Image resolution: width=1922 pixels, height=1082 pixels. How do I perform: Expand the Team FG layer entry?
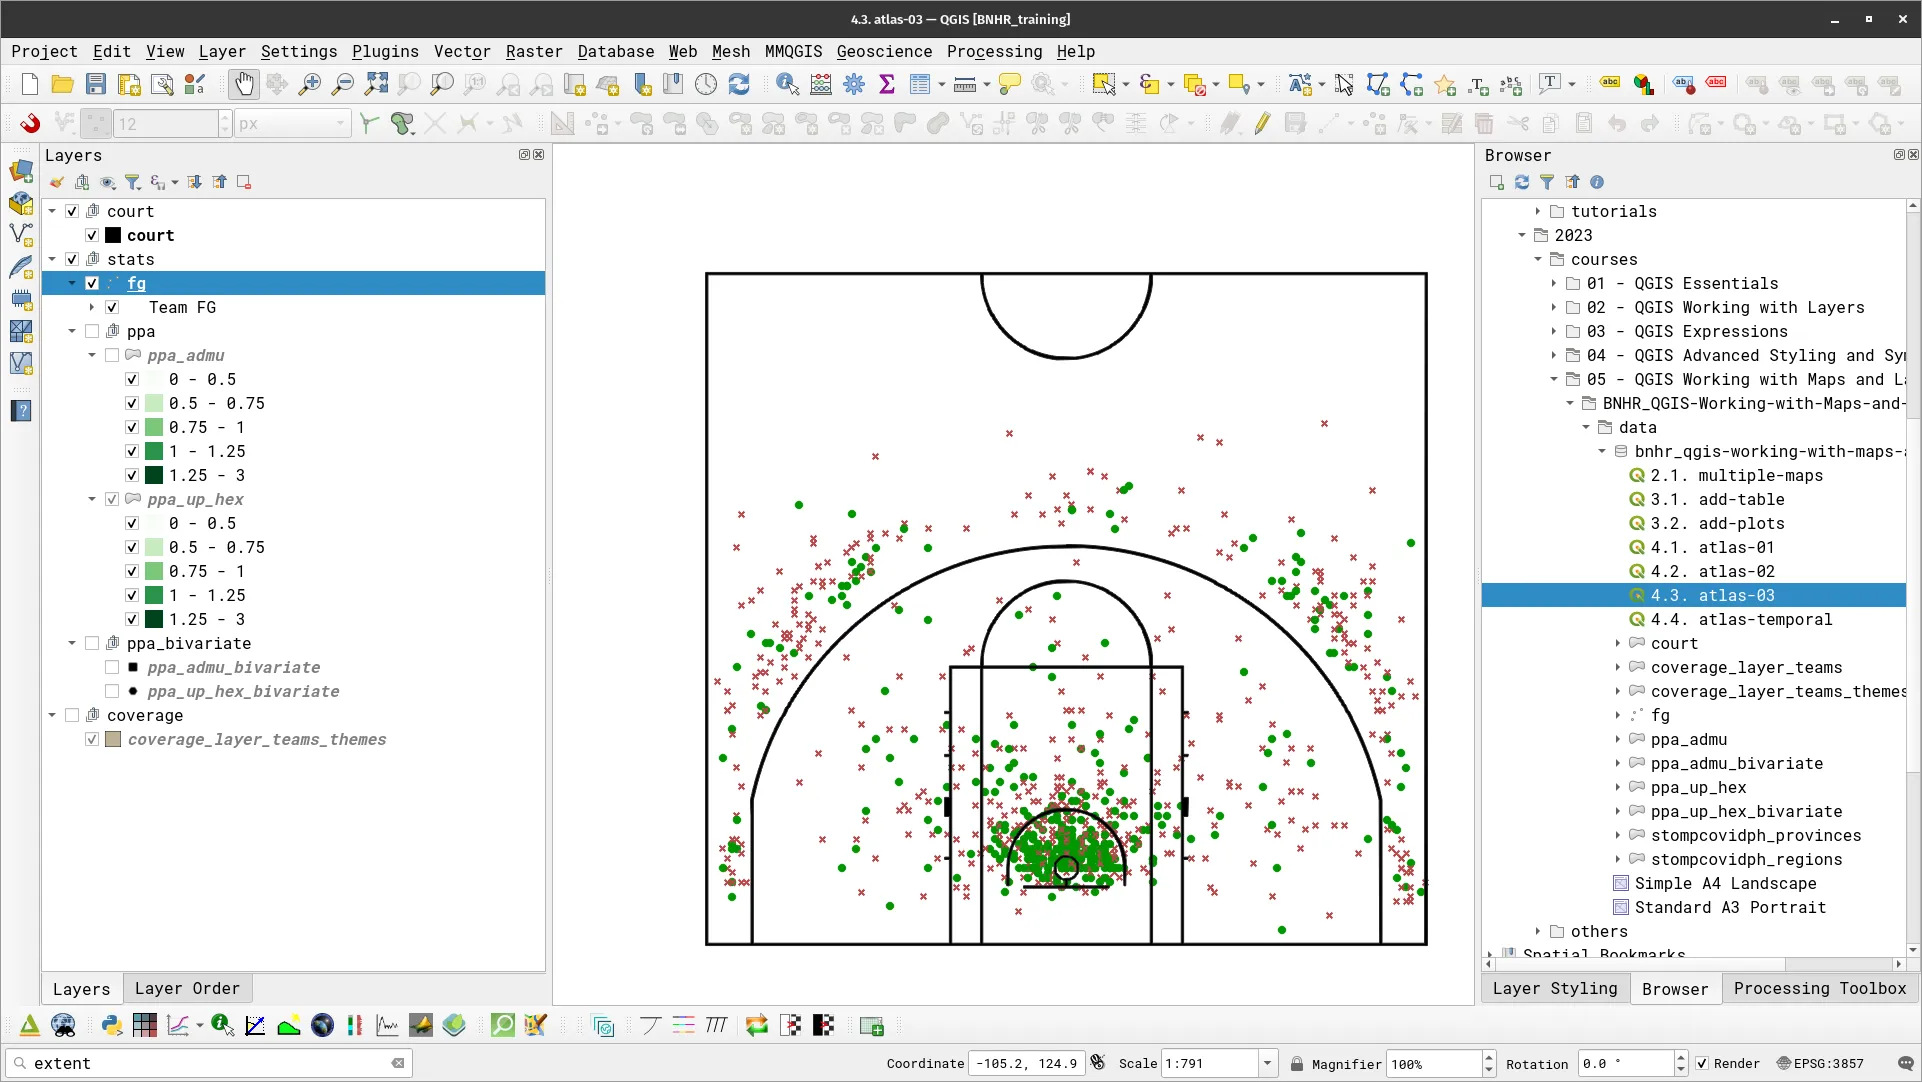click(90, 307)
